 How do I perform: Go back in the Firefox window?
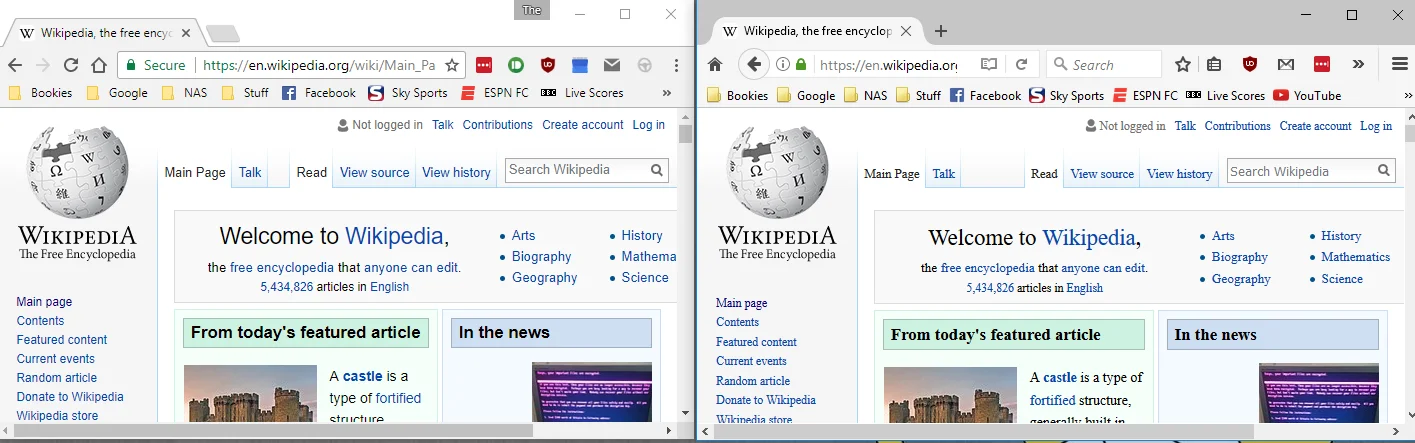(754, 64)
